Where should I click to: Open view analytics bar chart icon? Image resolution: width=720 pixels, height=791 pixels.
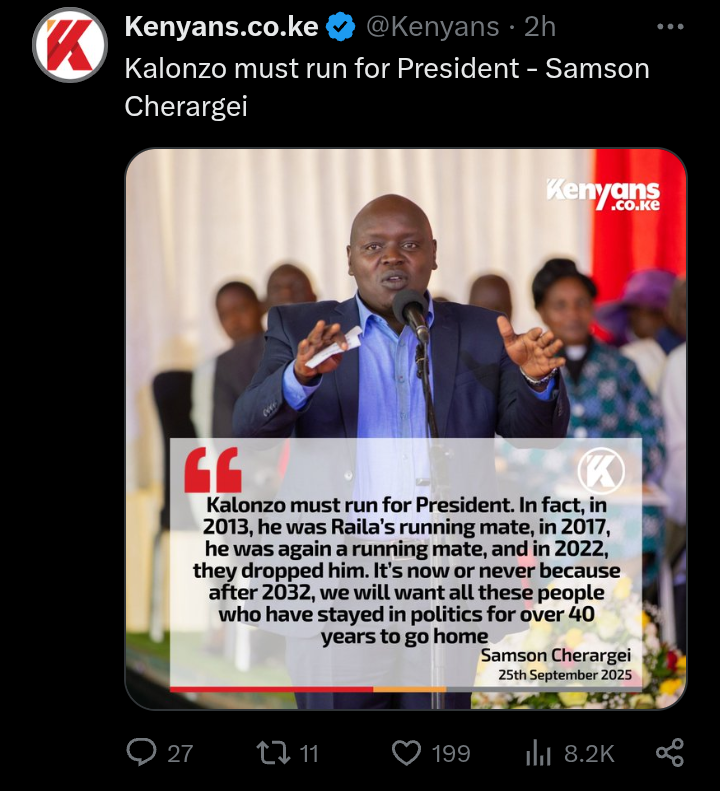point(538,754)
